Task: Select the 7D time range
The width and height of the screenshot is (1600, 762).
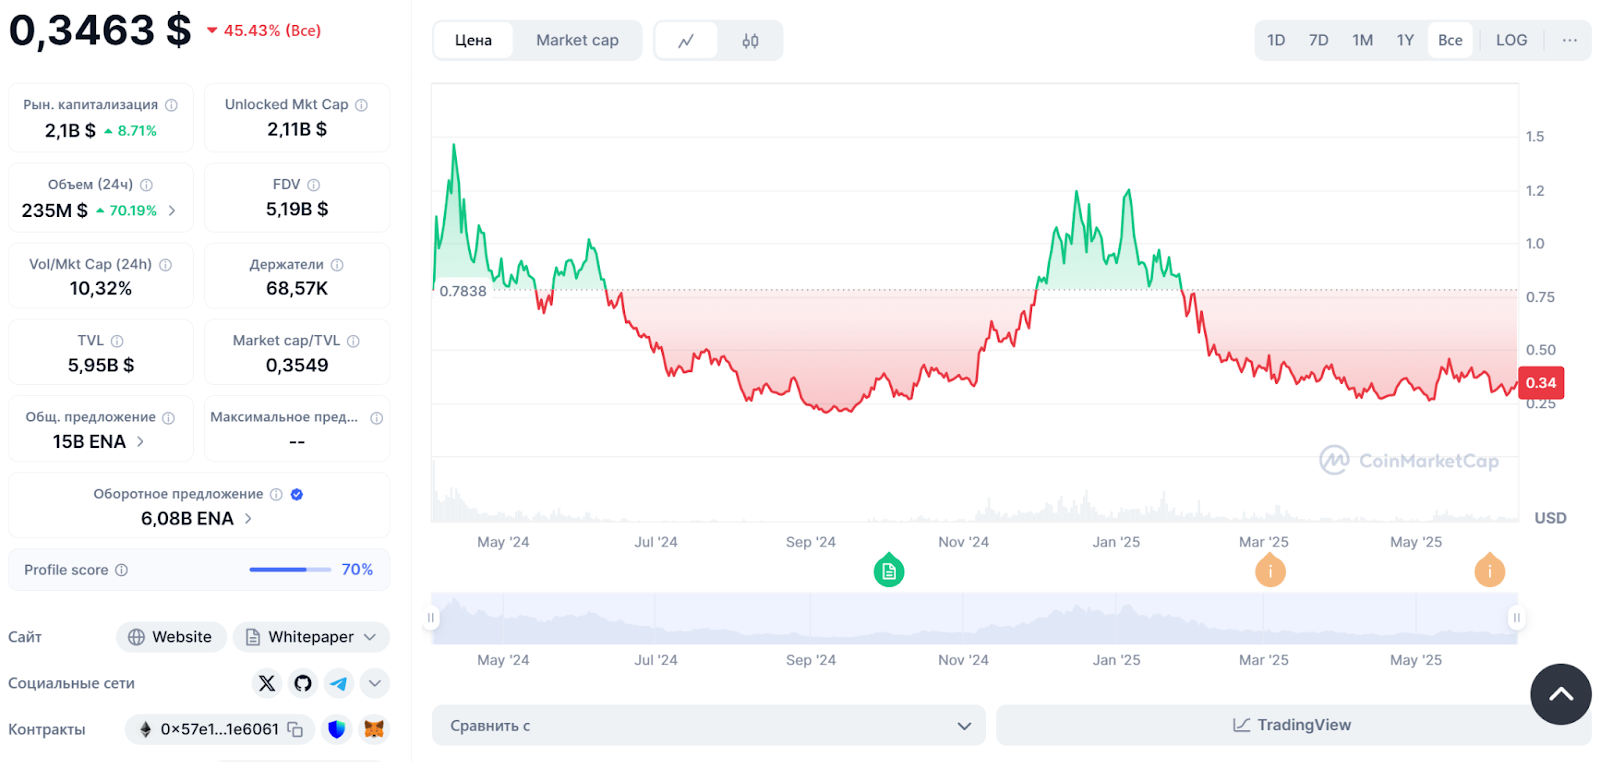Action: pyautogui.click(x=1318, y=40)
